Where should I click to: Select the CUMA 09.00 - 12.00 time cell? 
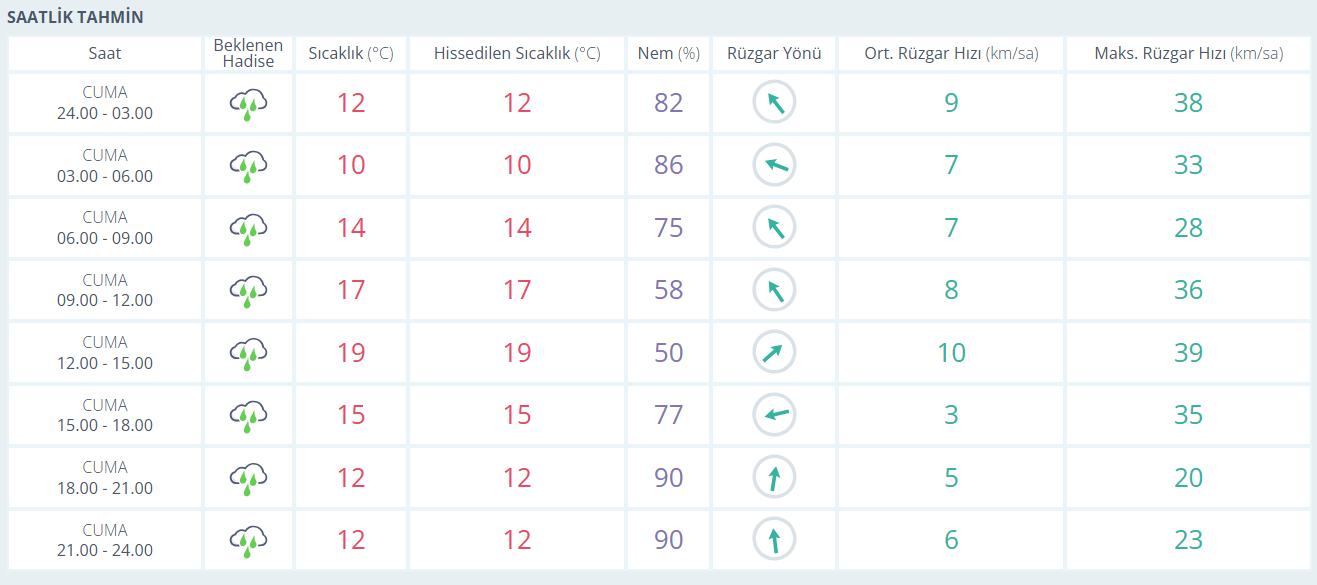[105, 291]
